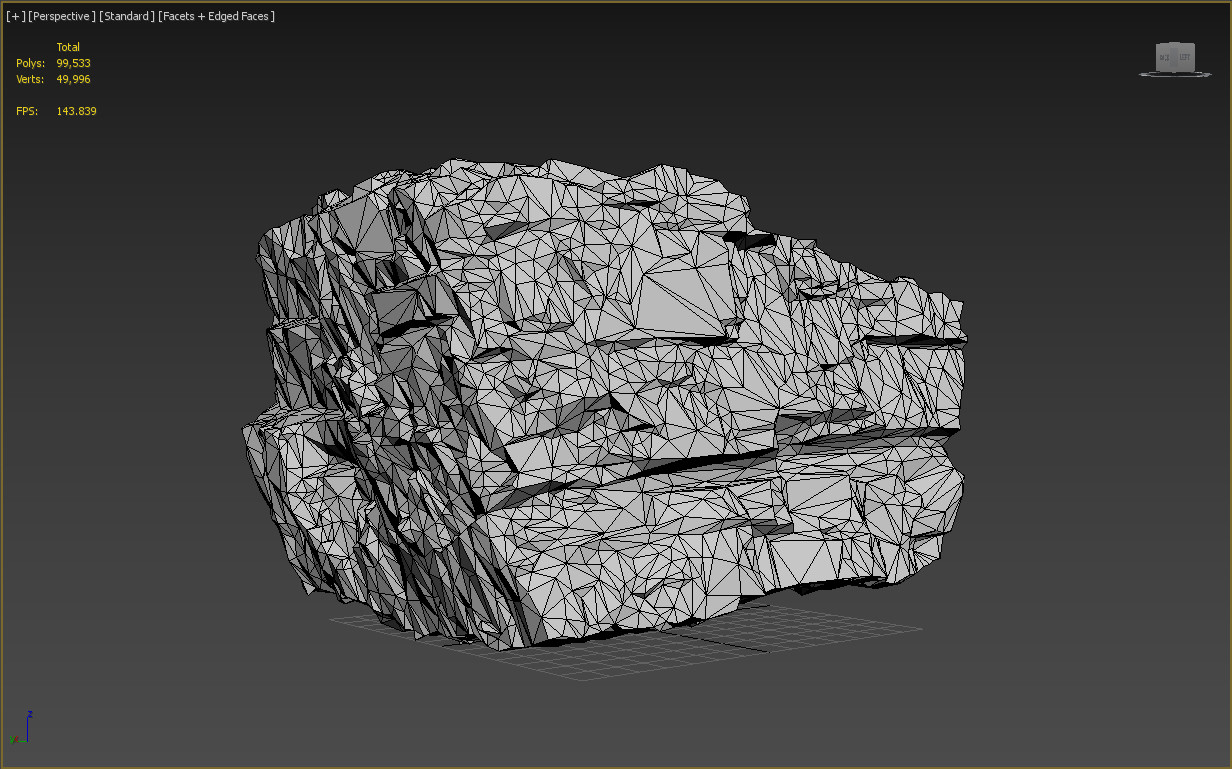This screenshot has height=769, width=1232.
Task: Open the [+] general viewport menu
Action: click(16, 16)
